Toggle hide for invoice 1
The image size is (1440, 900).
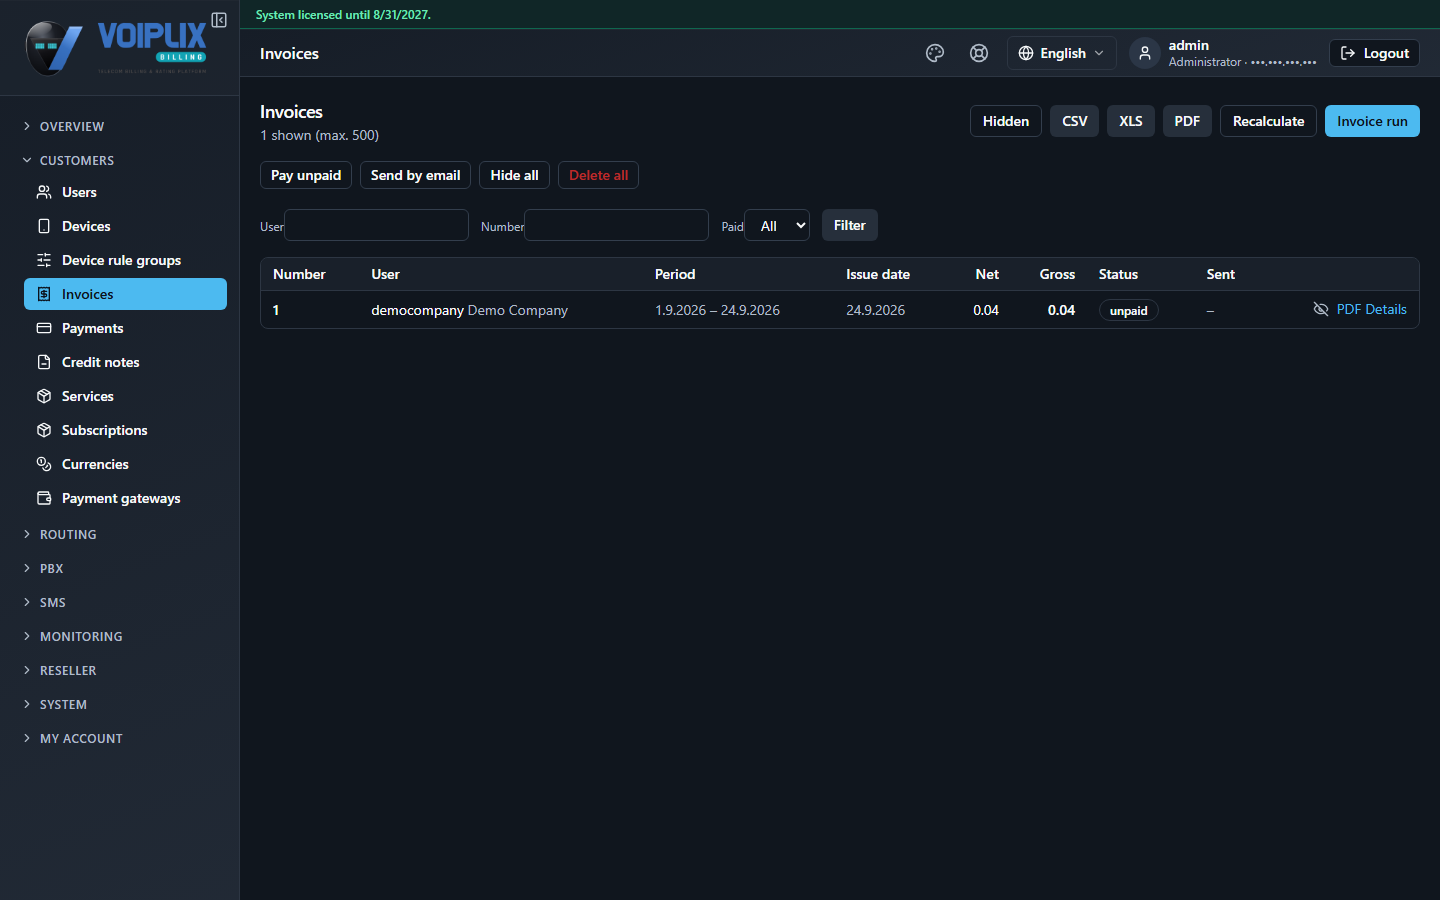pos(1320,309)
